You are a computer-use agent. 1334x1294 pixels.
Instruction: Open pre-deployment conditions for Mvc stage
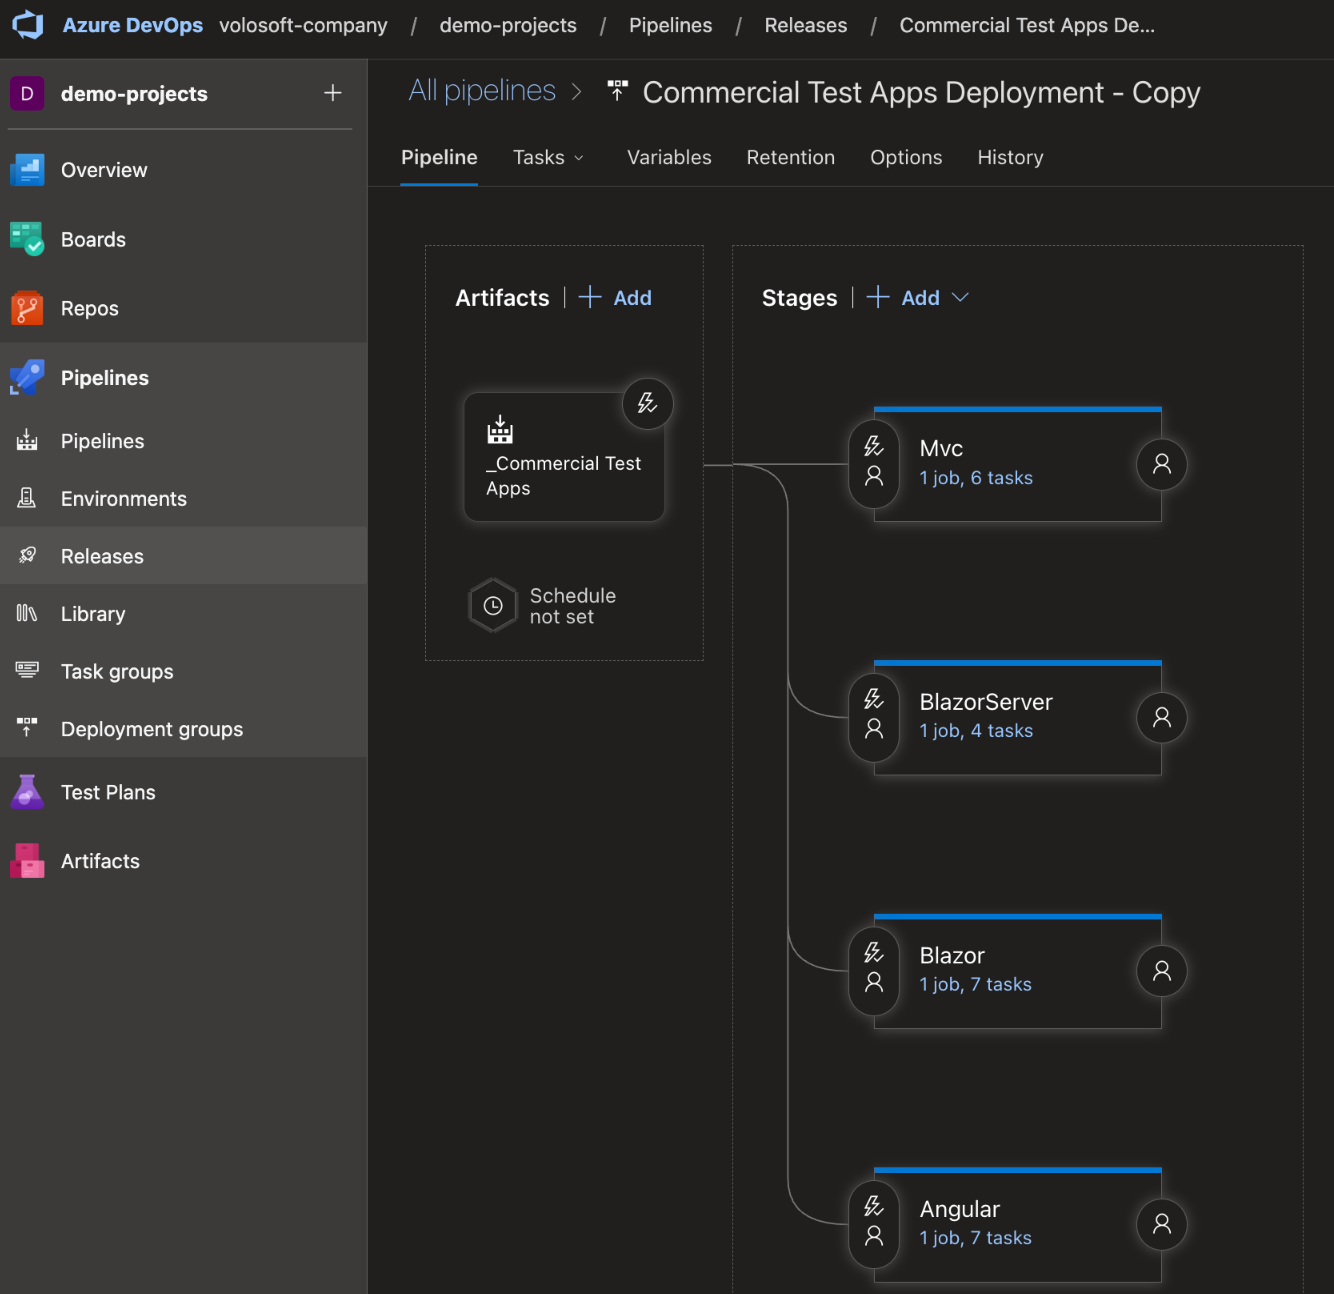874,464
